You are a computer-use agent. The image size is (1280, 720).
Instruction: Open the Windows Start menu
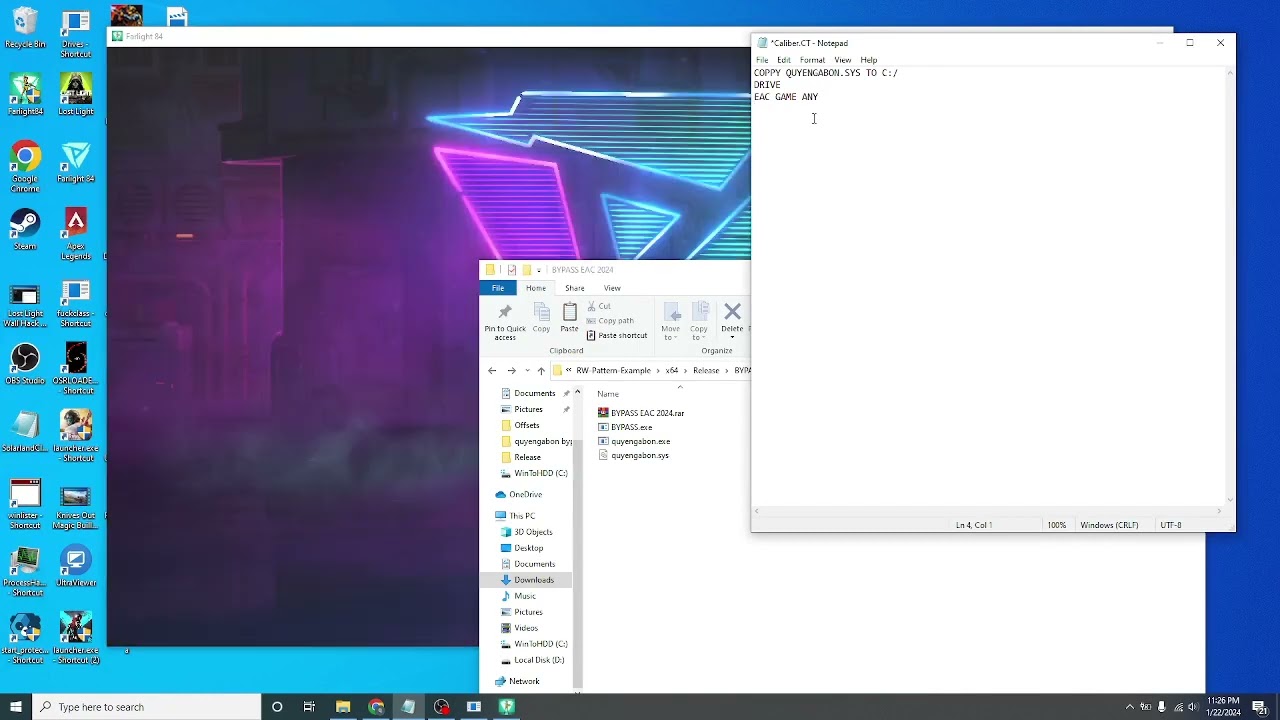[x=16, y=707]
